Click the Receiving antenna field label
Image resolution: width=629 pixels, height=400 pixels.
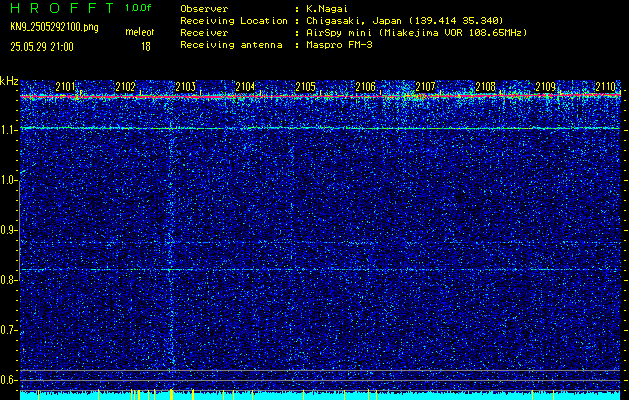pos(231,45)
